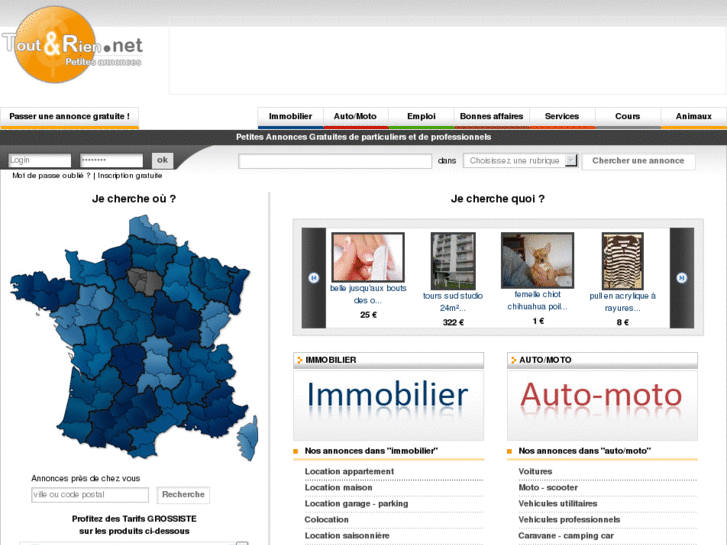
Task: Click the large Immobilier banner
Action: click(x=389, y=405)
